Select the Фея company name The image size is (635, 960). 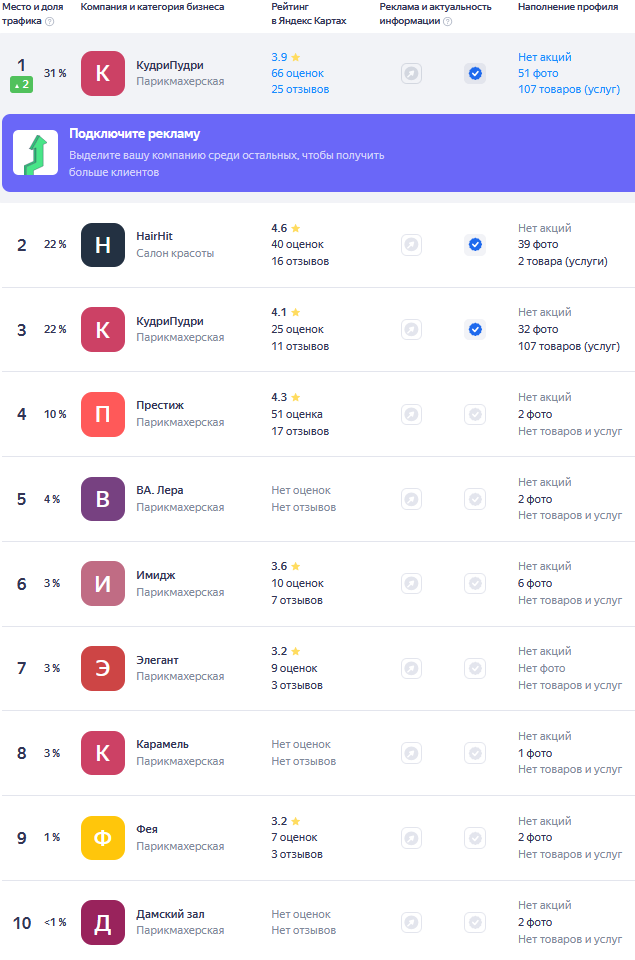pos(147,829)
